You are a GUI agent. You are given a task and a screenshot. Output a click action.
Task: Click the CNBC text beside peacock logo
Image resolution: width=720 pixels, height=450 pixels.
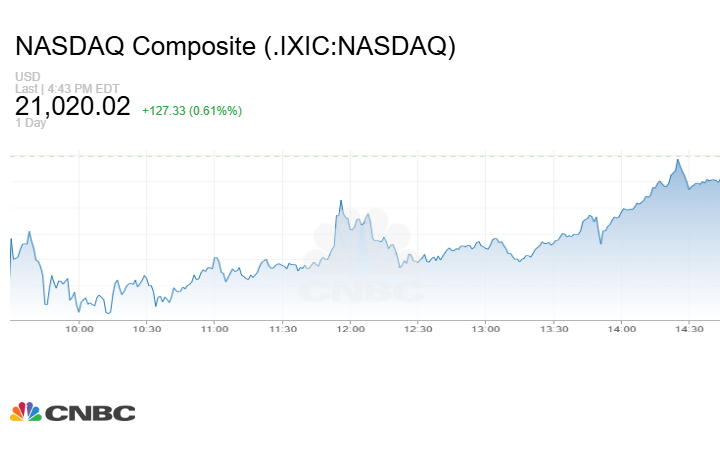(90, 413)
